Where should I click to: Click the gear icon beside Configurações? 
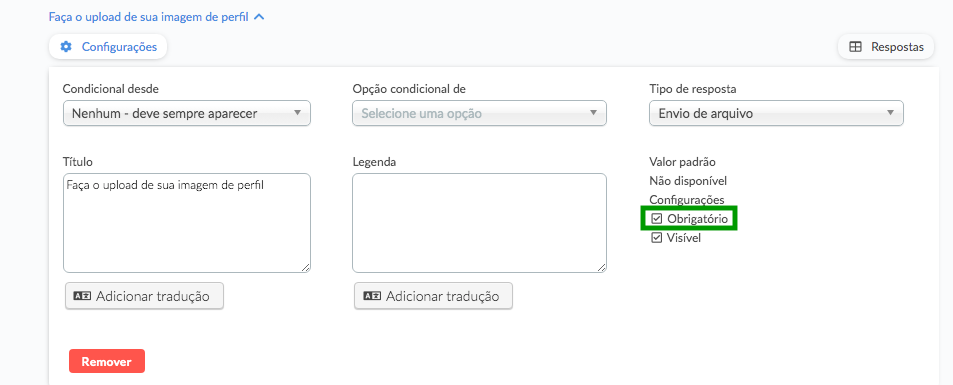[x=66, y=47]
